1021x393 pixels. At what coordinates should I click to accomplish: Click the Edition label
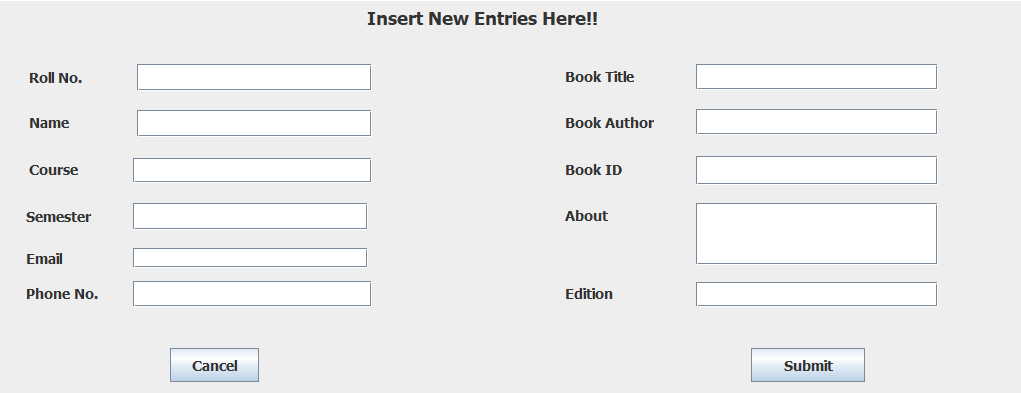[589, 294]
